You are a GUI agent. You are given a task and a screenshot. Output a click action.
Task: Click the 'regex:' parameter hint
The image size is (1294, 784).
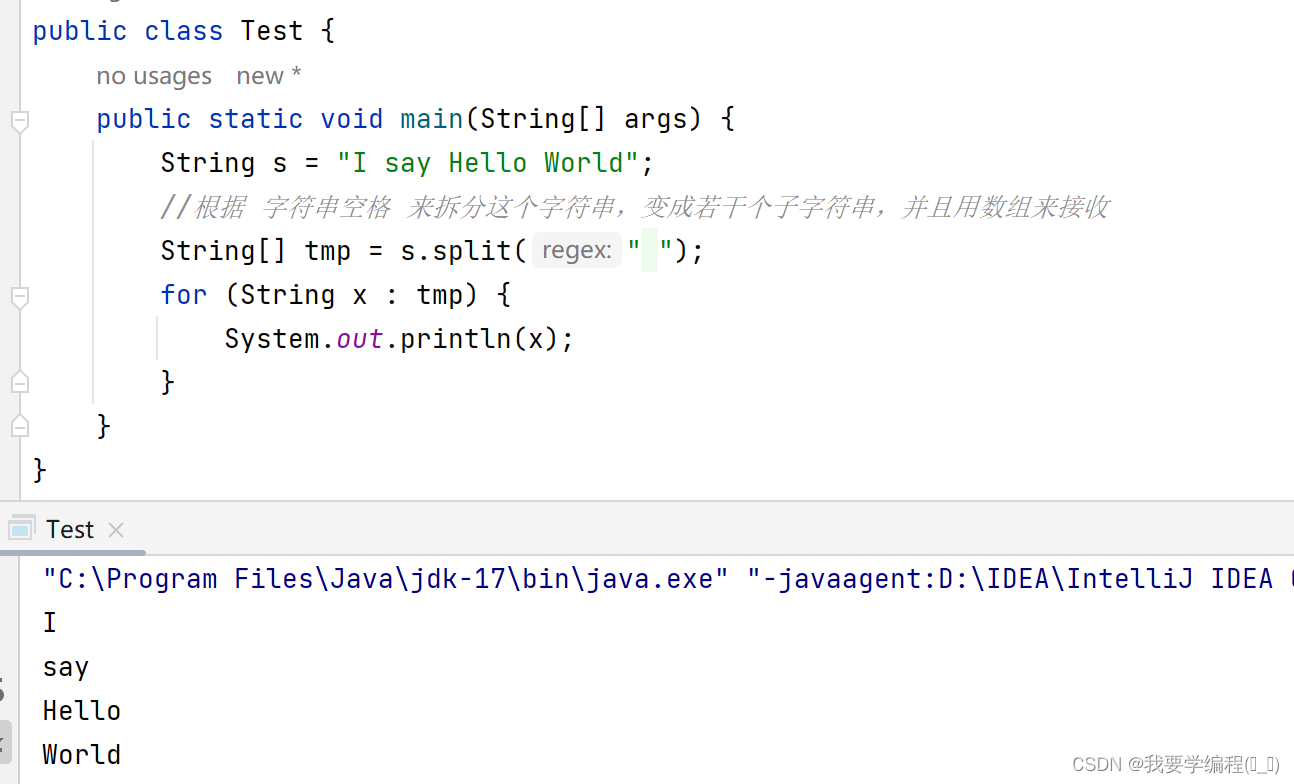click(x=576, y=250)
